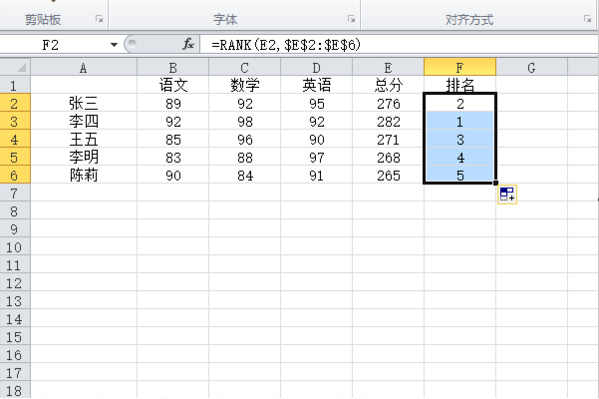The width and height of the screenshot is (599, 399).
Task: Click 李明's 英语 score 97
Action: point(316,157)
